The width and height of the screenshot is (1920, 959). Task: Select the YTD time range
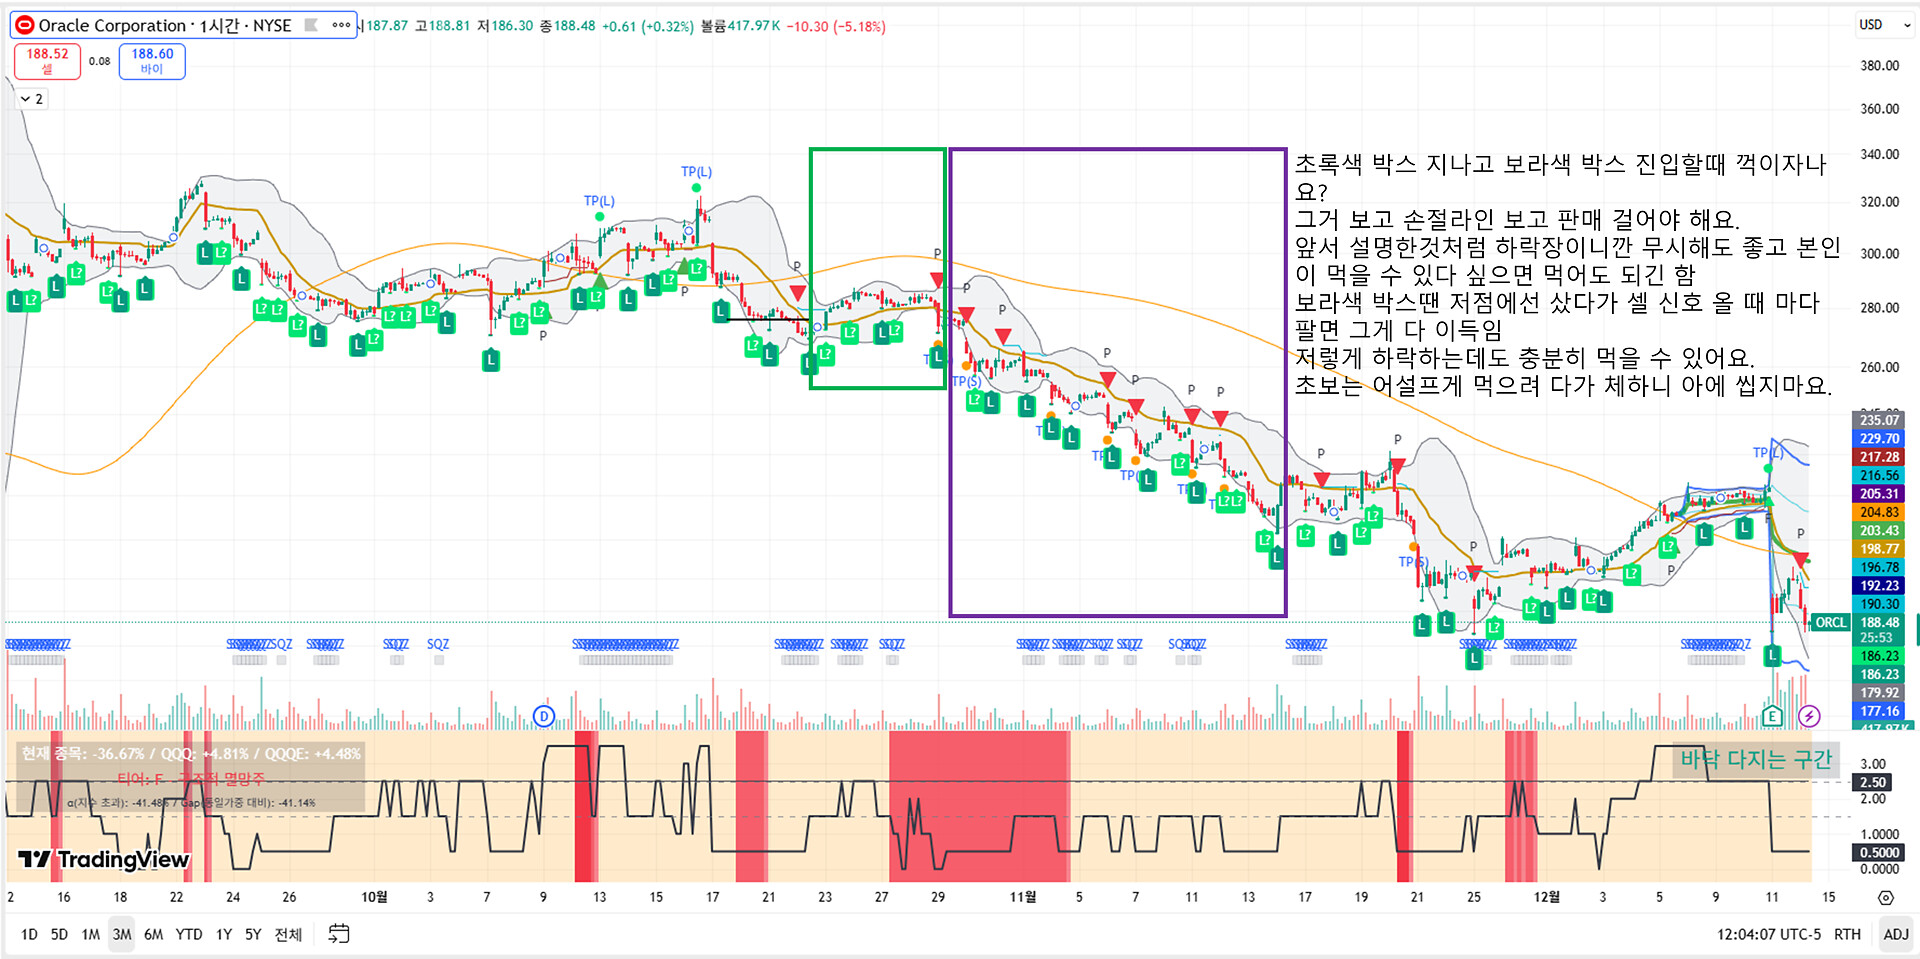[x=189, y=934]
